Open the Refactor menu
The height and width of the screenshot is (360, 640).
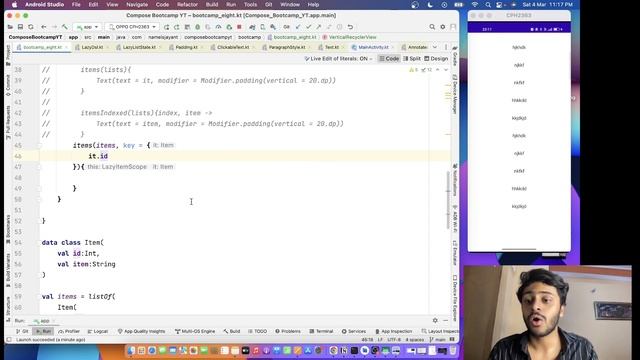(187, 4)
